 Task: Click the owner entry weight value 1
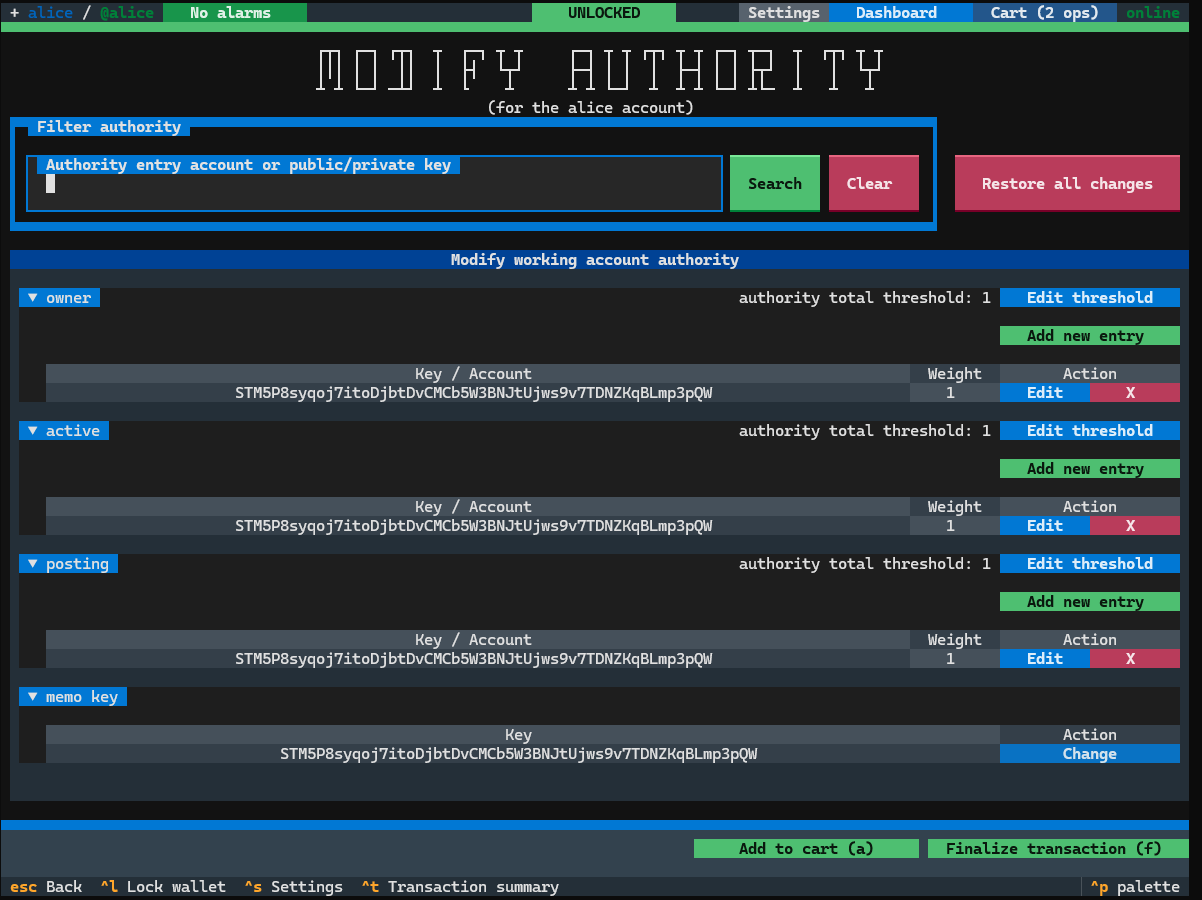click(x=950, y=393)
